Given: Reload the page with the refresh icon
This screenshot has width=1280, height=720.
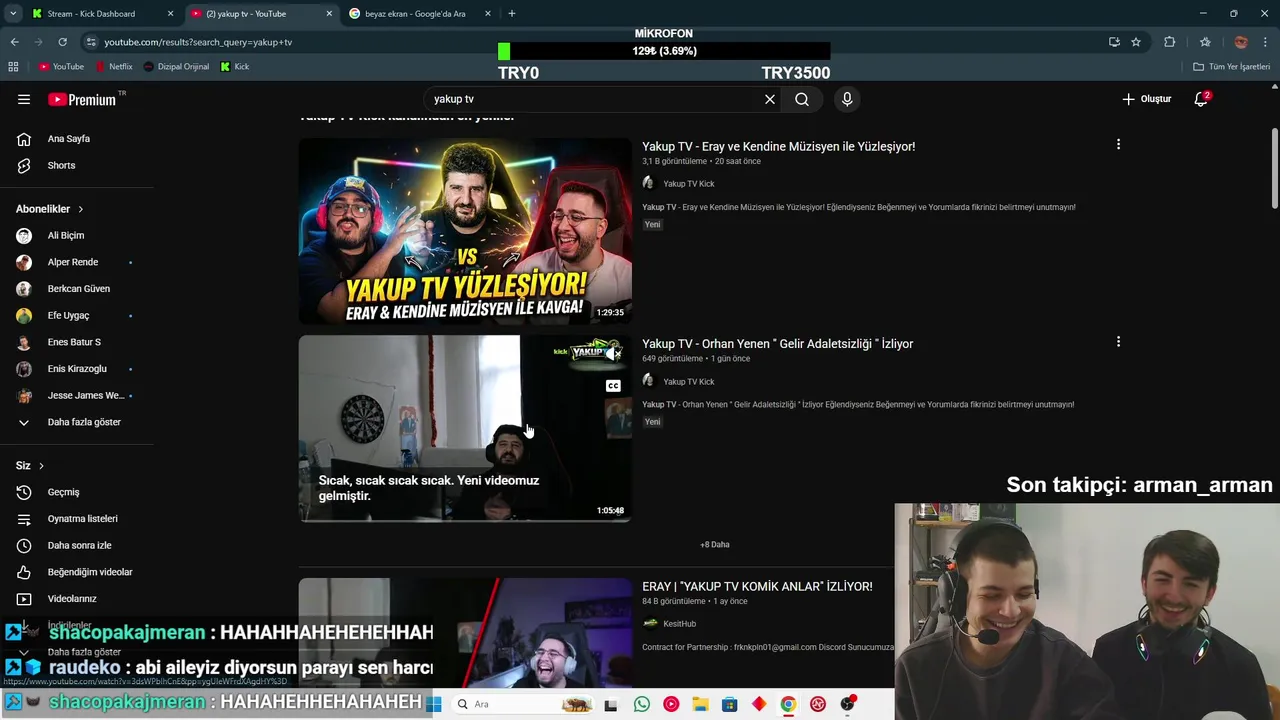Looking at the screenshot, I should [x=62, y=42].
